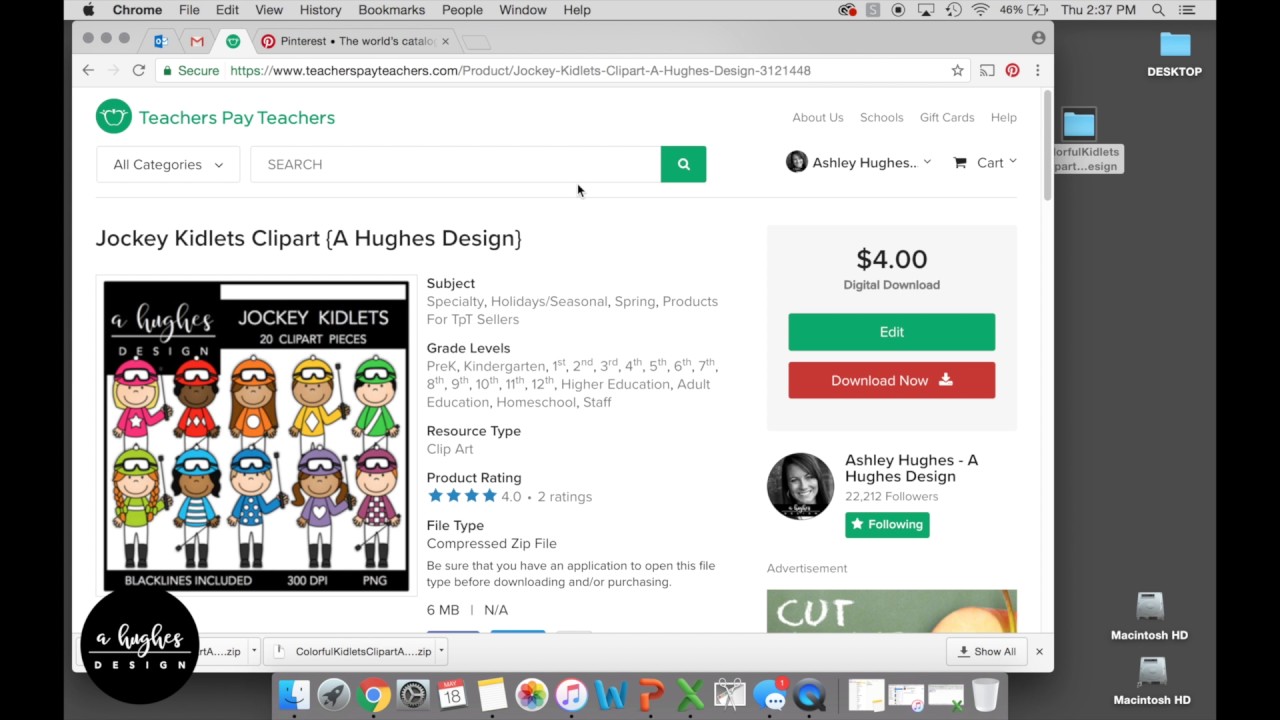Open the Window menu

pyautogui.click(x=523, y=10)
